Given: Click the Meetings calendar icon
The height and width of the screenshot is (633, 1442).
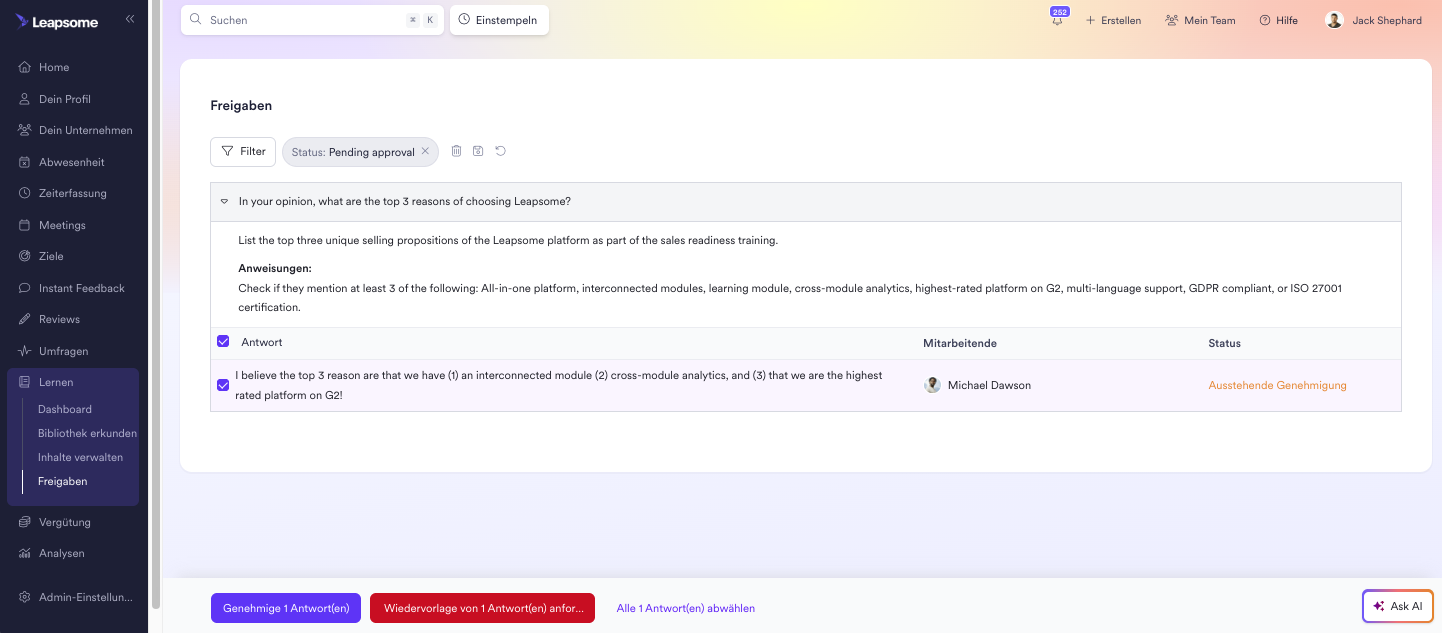Looking at the screenshot, I should tap(25, 225).
